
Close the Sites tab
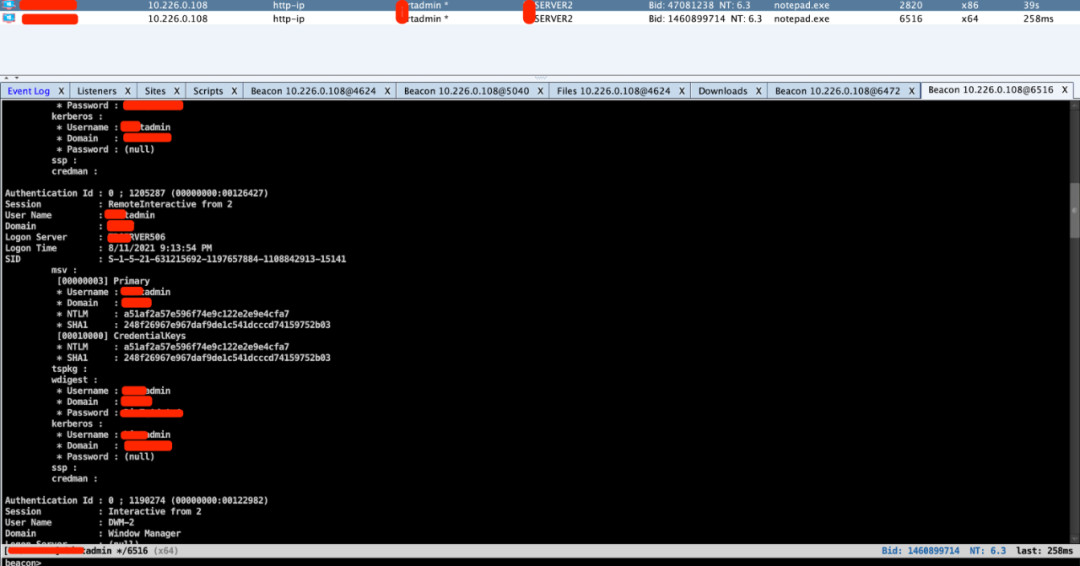click(x=177, y=91)
